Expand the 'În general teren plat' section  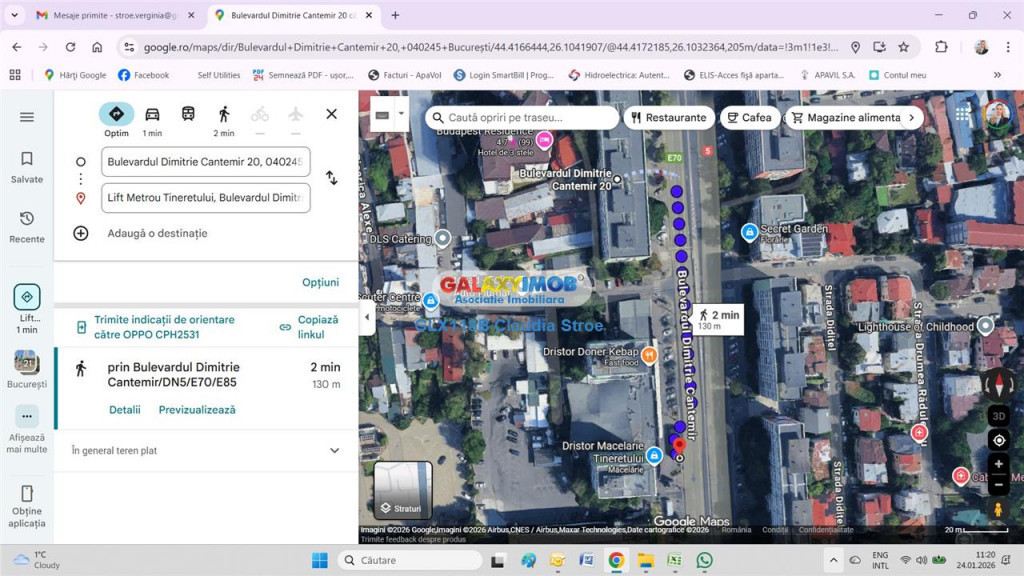tap(334, 451)
